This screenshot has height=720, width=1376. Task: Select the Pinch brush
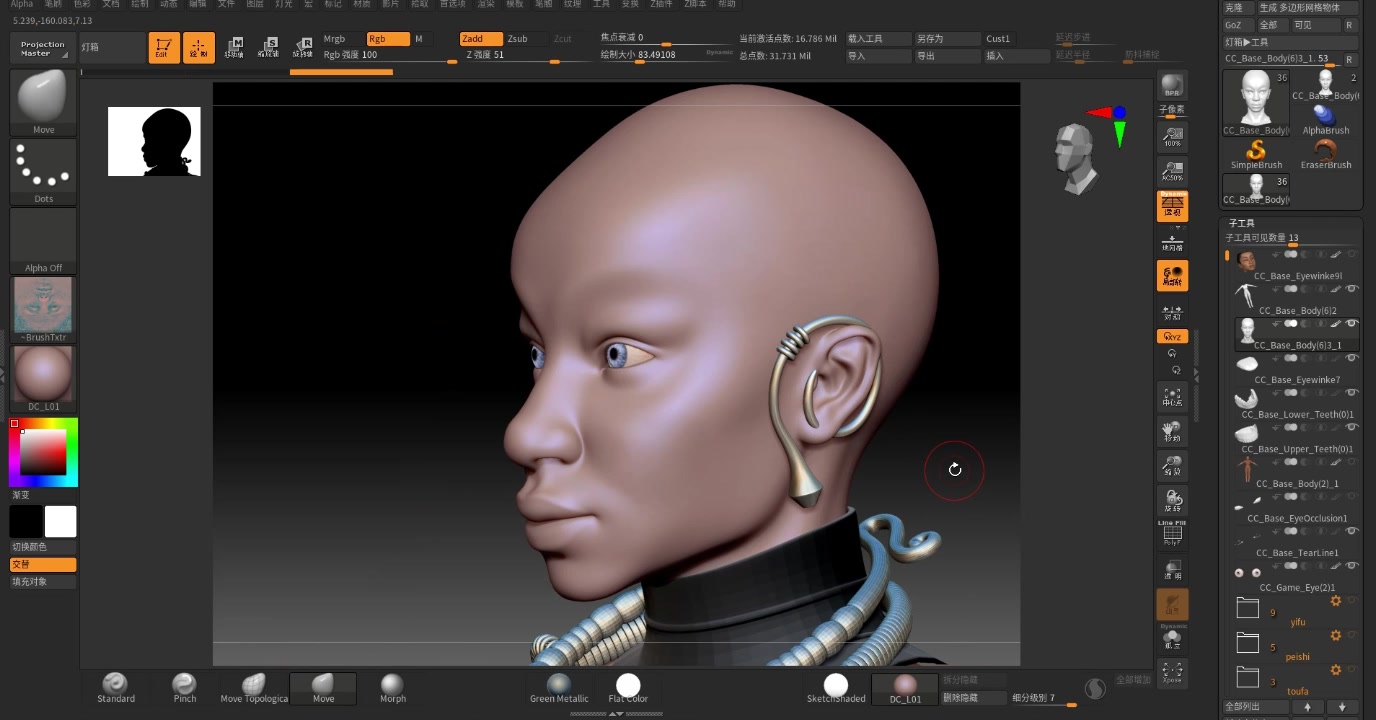185,688
